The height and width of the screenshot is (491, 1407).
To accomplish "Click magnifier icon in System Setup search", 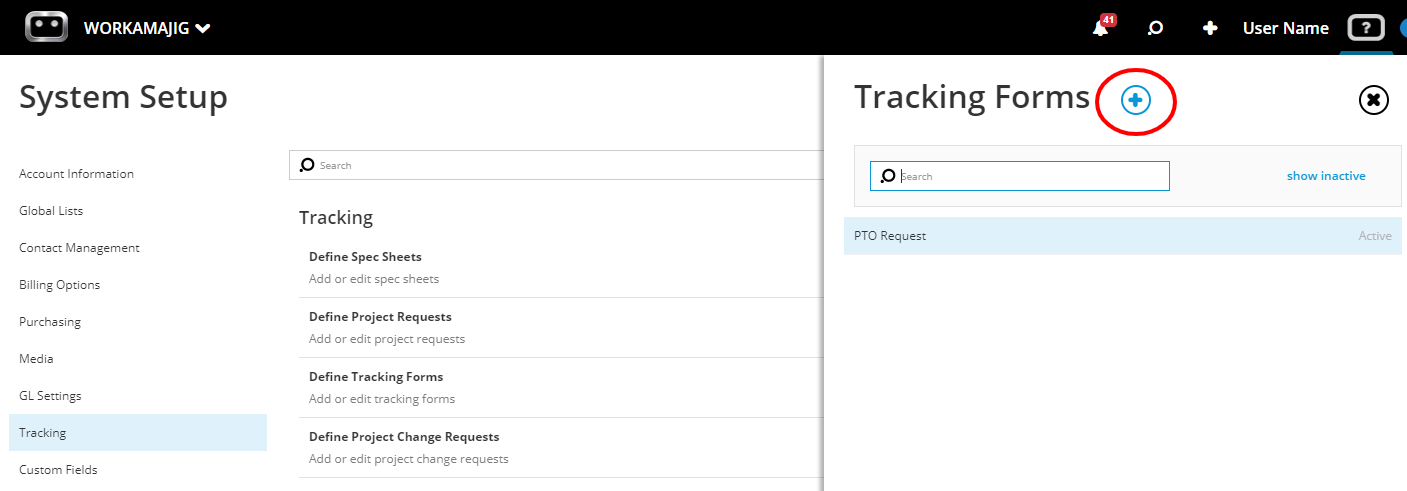I will click(x=308, y=165).
